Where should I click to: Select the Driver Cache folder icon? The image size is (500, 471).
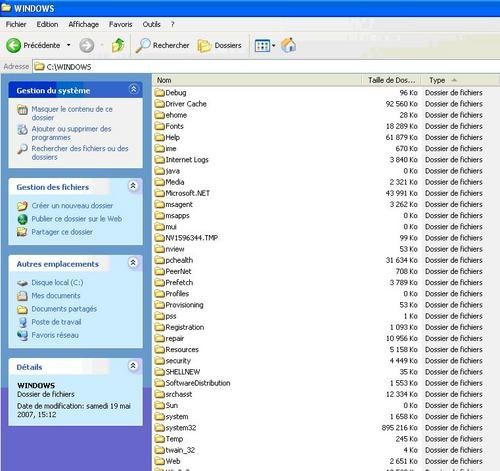point(160,104)
